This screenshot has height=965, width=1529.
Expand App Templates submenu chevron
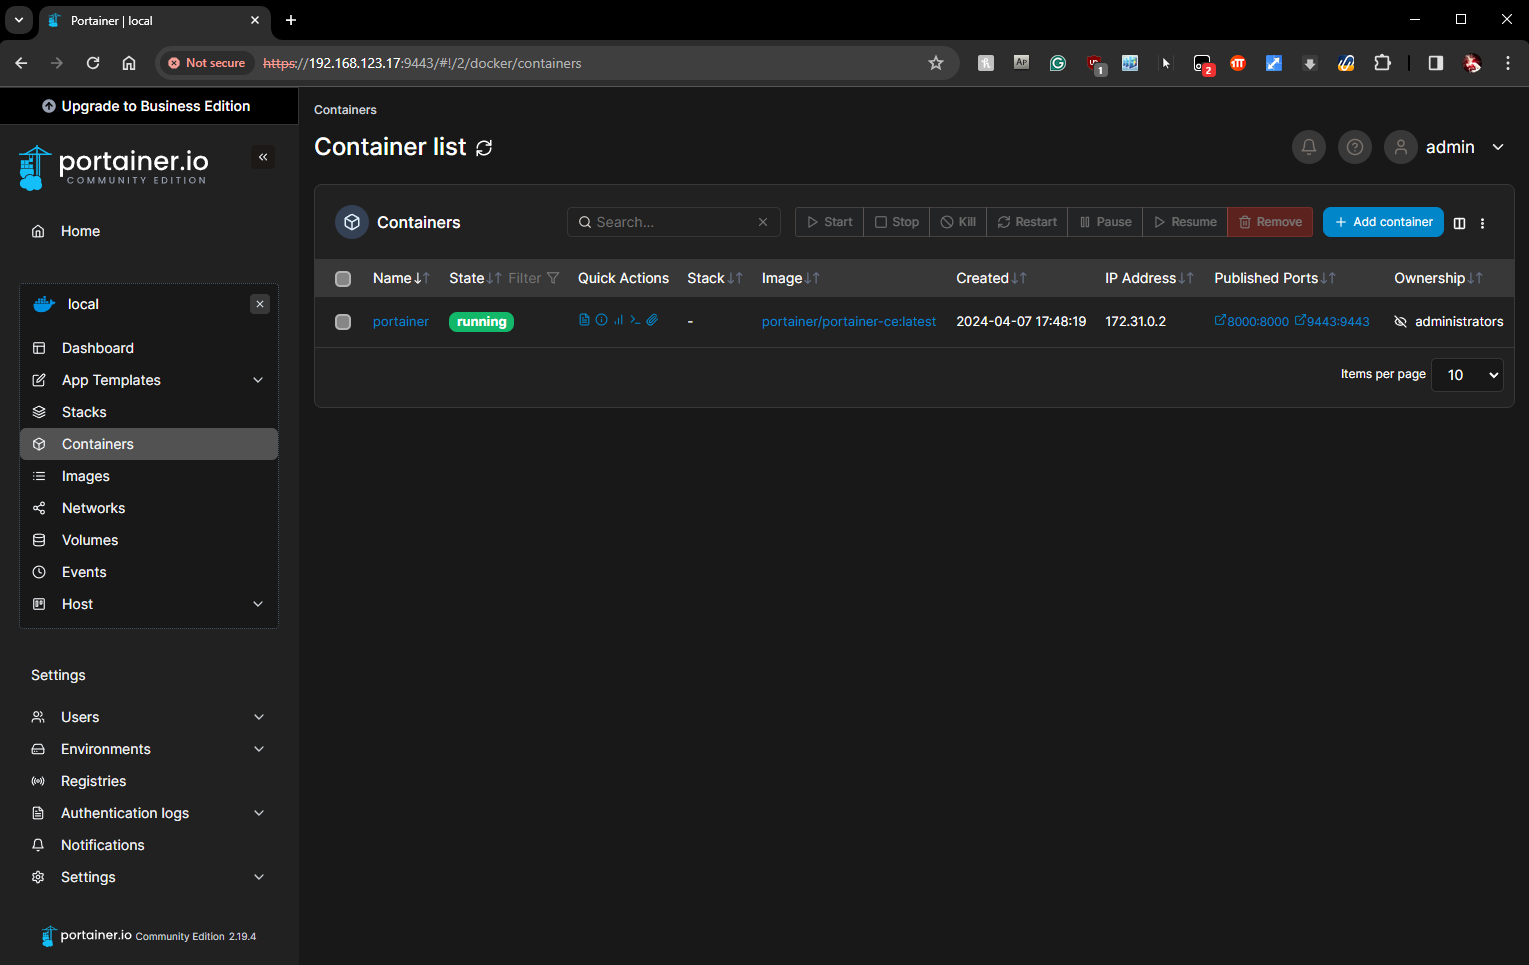[x=258, y=380]
